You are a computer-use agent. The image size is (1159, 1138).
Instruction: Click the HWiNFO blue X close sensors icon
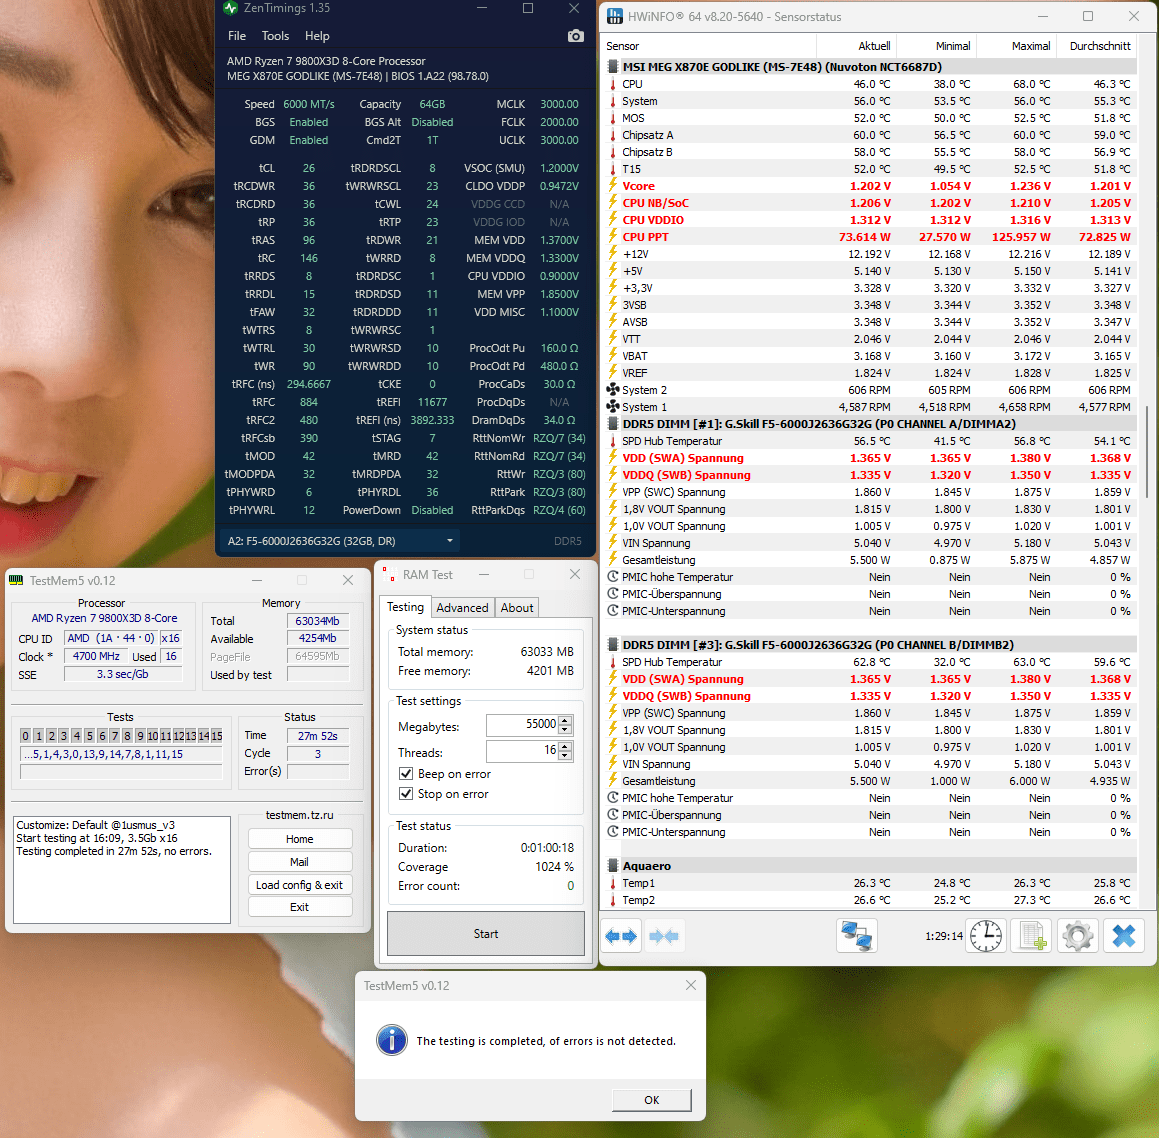tap(1124, 936)
